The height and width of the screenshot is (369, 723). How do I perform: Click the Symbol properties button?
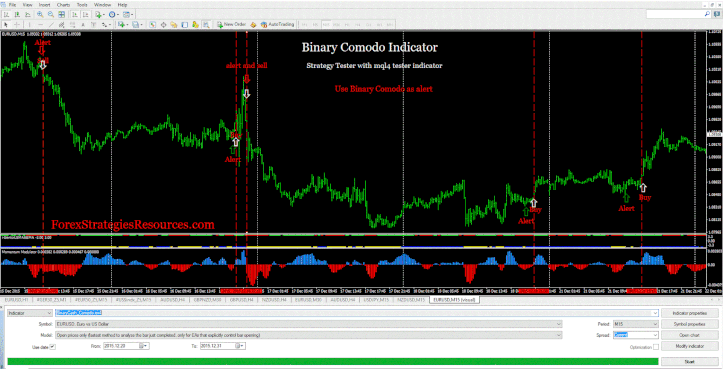[x=690, y=324]
